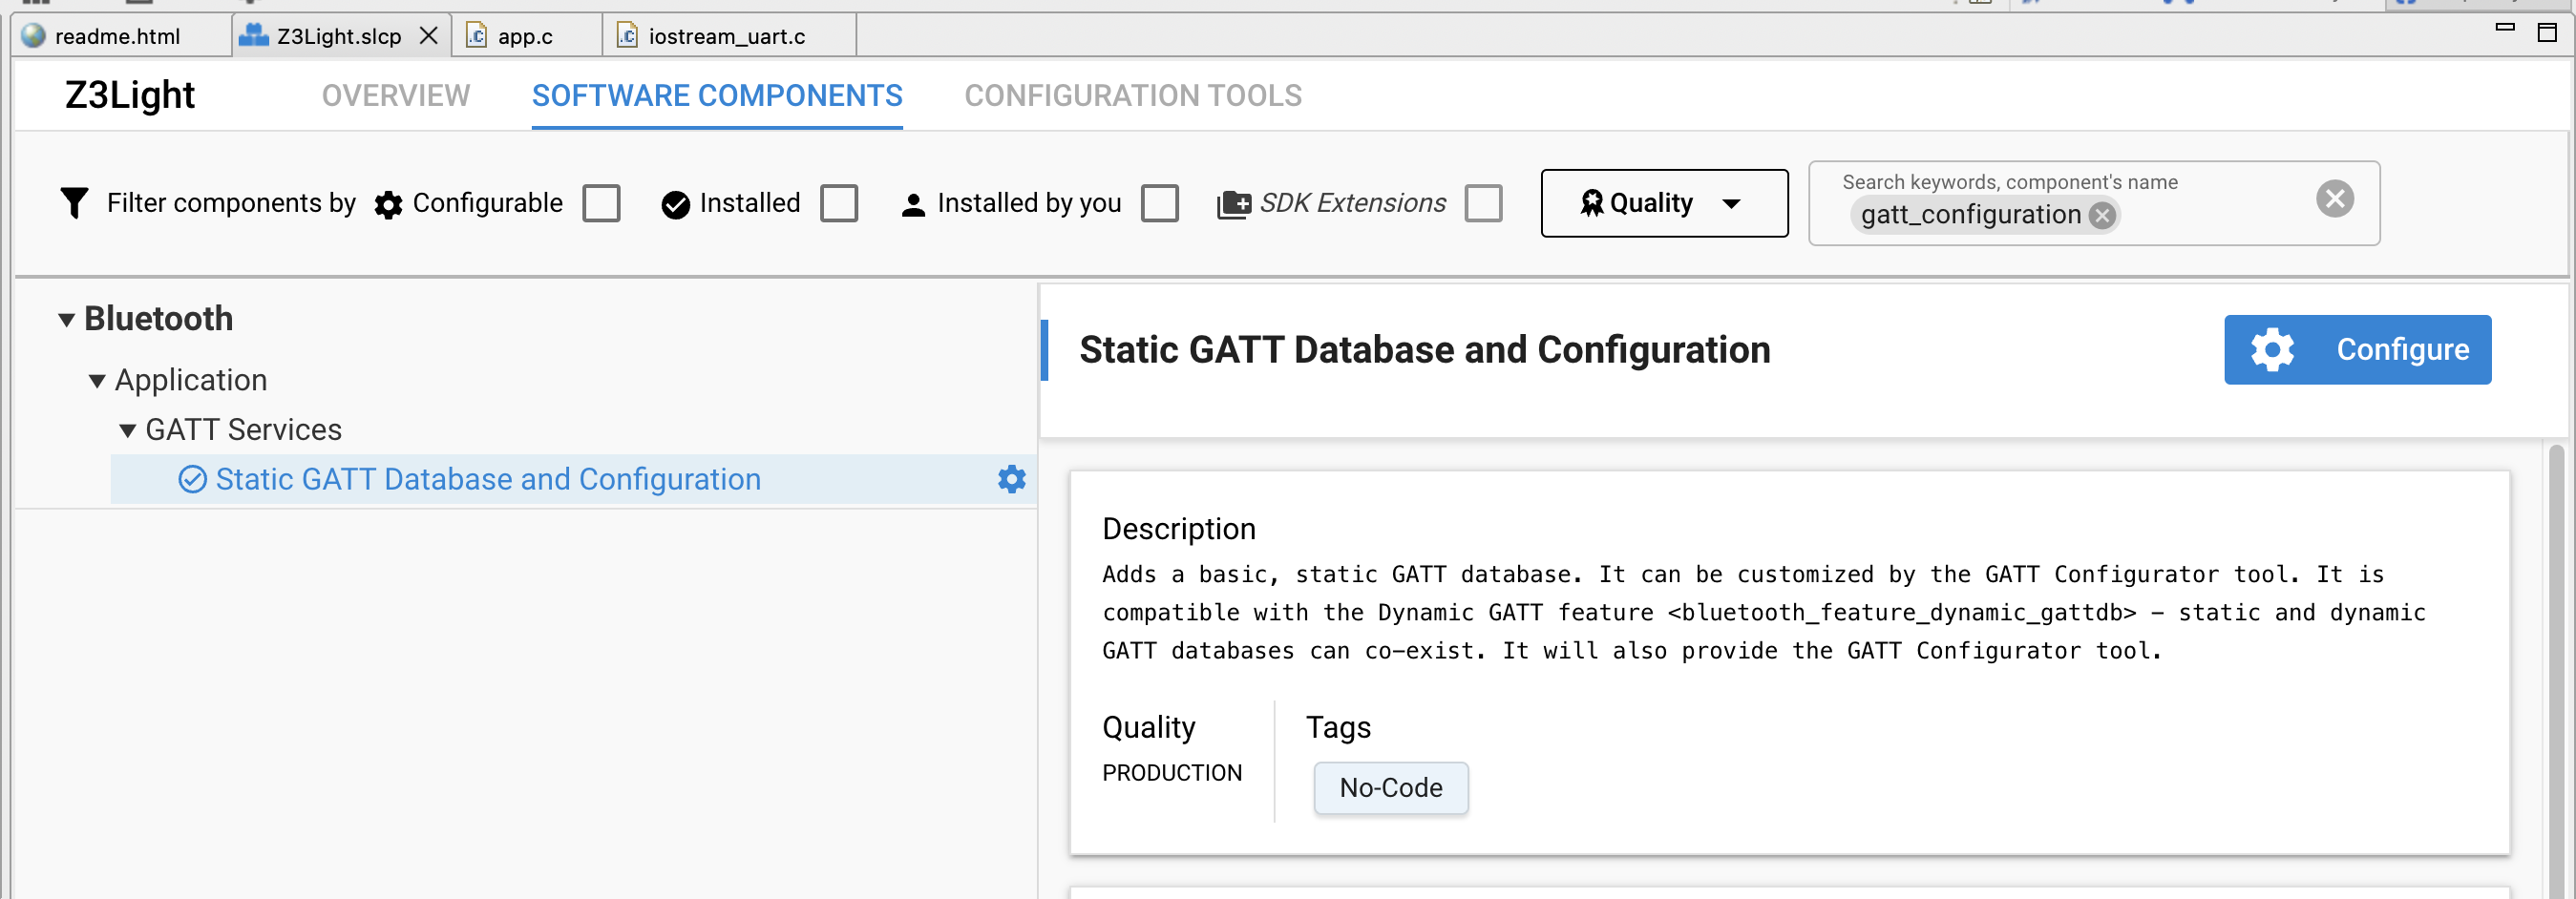2576x899 pixels.
Task: Click the gear icon beside Static GATT Database
Action: pyautogui.click(x=1011, y=479)
